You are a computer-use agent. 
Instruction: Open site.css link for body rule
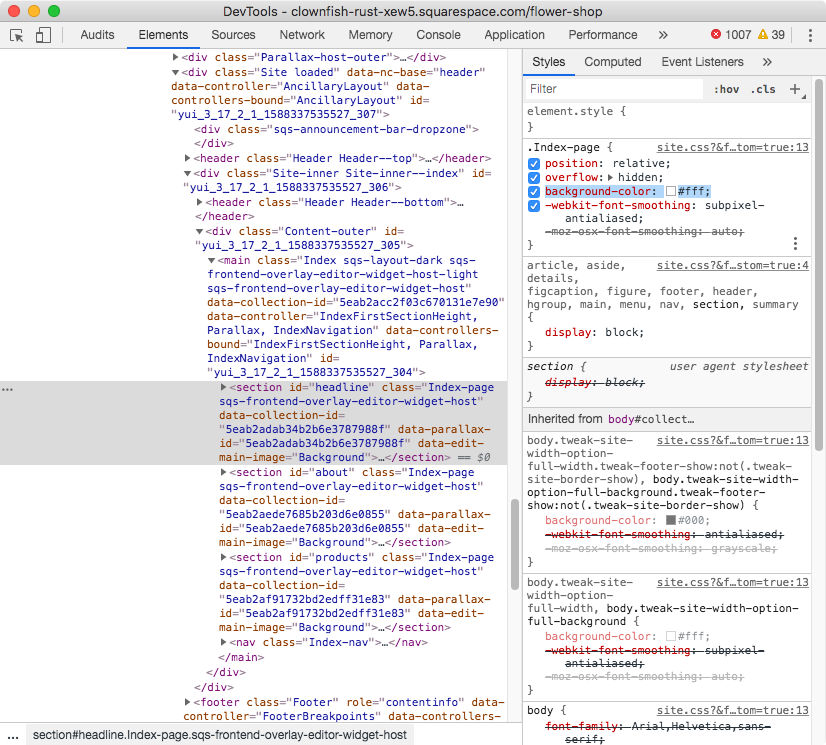(732, 710)
